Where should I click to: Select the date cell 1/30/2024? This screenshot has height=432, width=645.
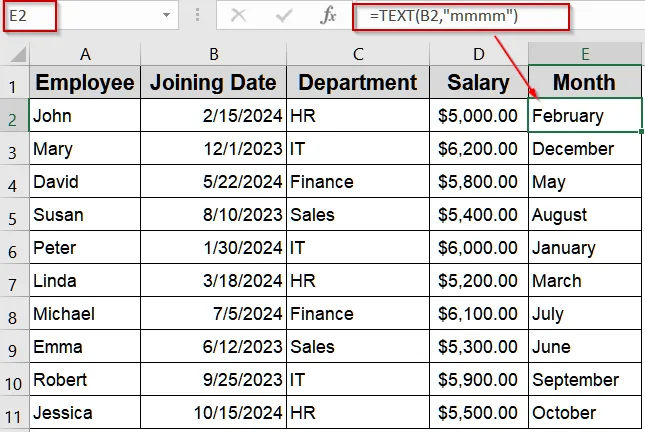[x=213, y=248]
